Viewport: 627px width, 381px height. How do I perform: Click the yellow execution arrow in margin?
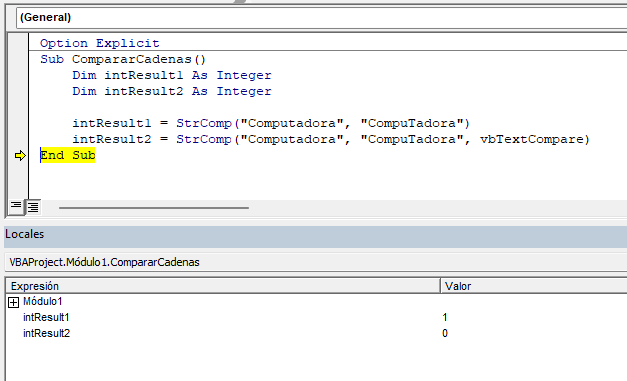pyautogui.click(x=20, y=156)
